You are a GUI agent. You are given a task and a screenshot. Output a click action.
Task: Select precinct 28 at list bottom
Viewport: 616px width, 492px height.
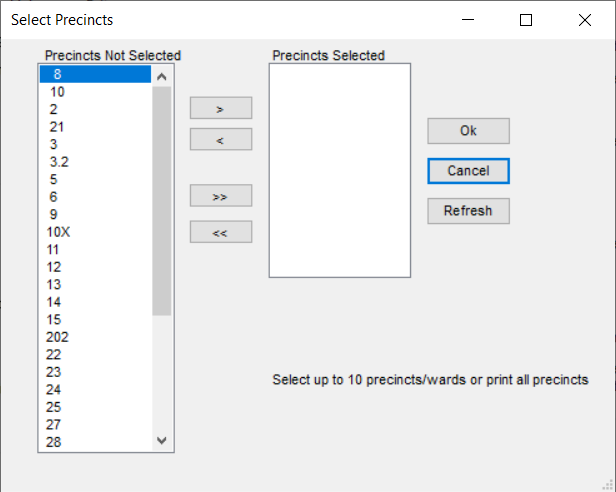95,442
